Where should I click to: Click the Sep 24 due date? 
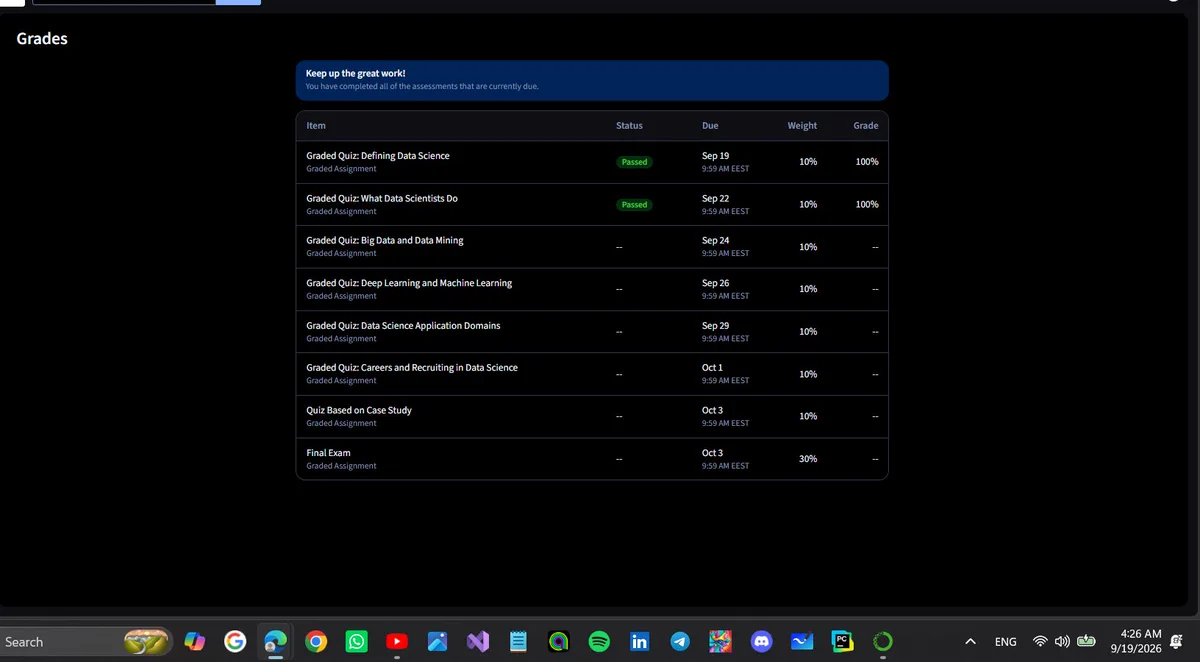[x=715, y=240]
